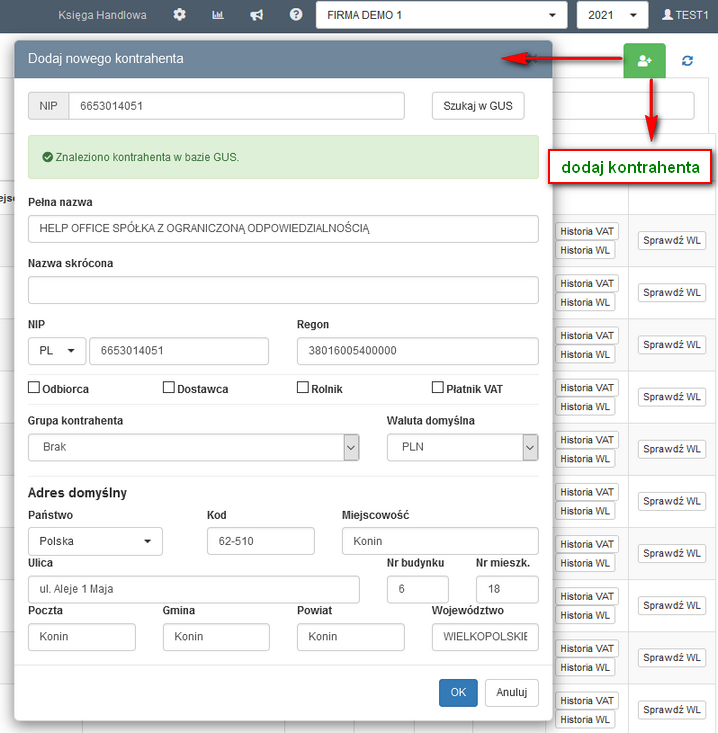
Task: Click the Anuluj button
Action: pos(511,692)
